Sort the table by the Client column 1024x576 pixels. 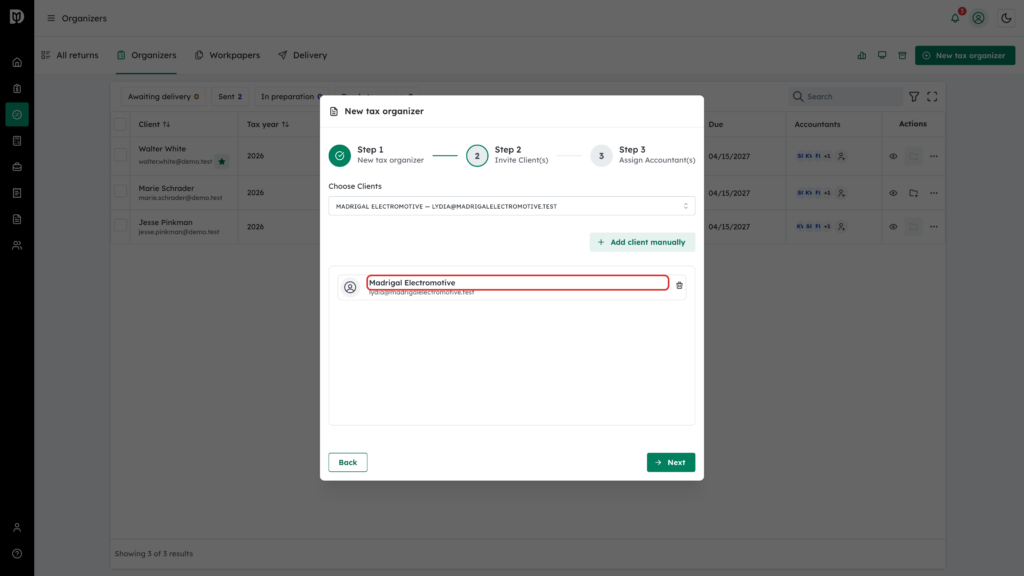coord(154,124)
